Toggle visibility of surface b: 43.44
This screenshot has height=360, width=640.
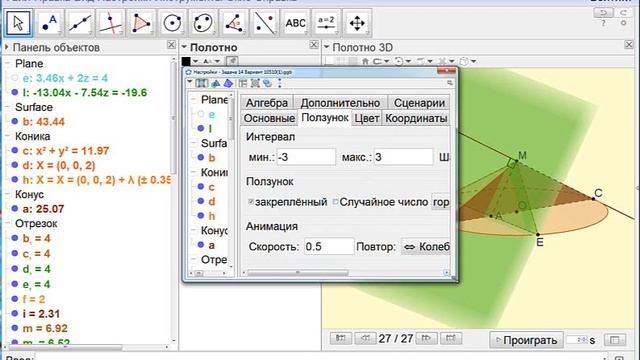click(x=15, y=121)
